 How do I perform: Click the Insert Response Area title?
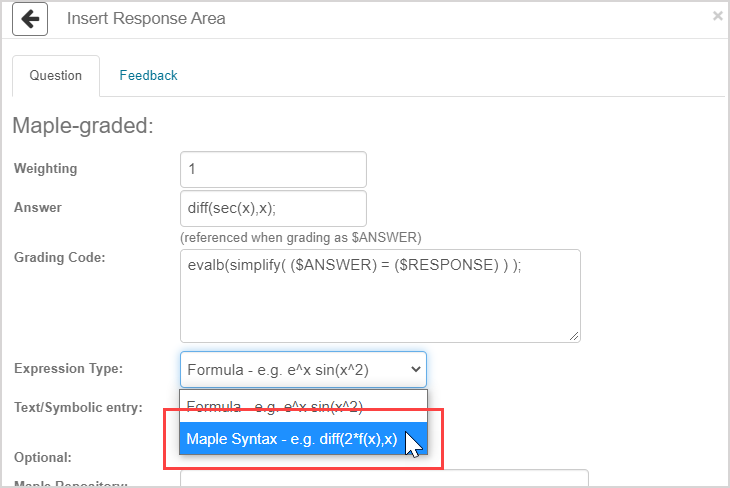click(146, 19)
